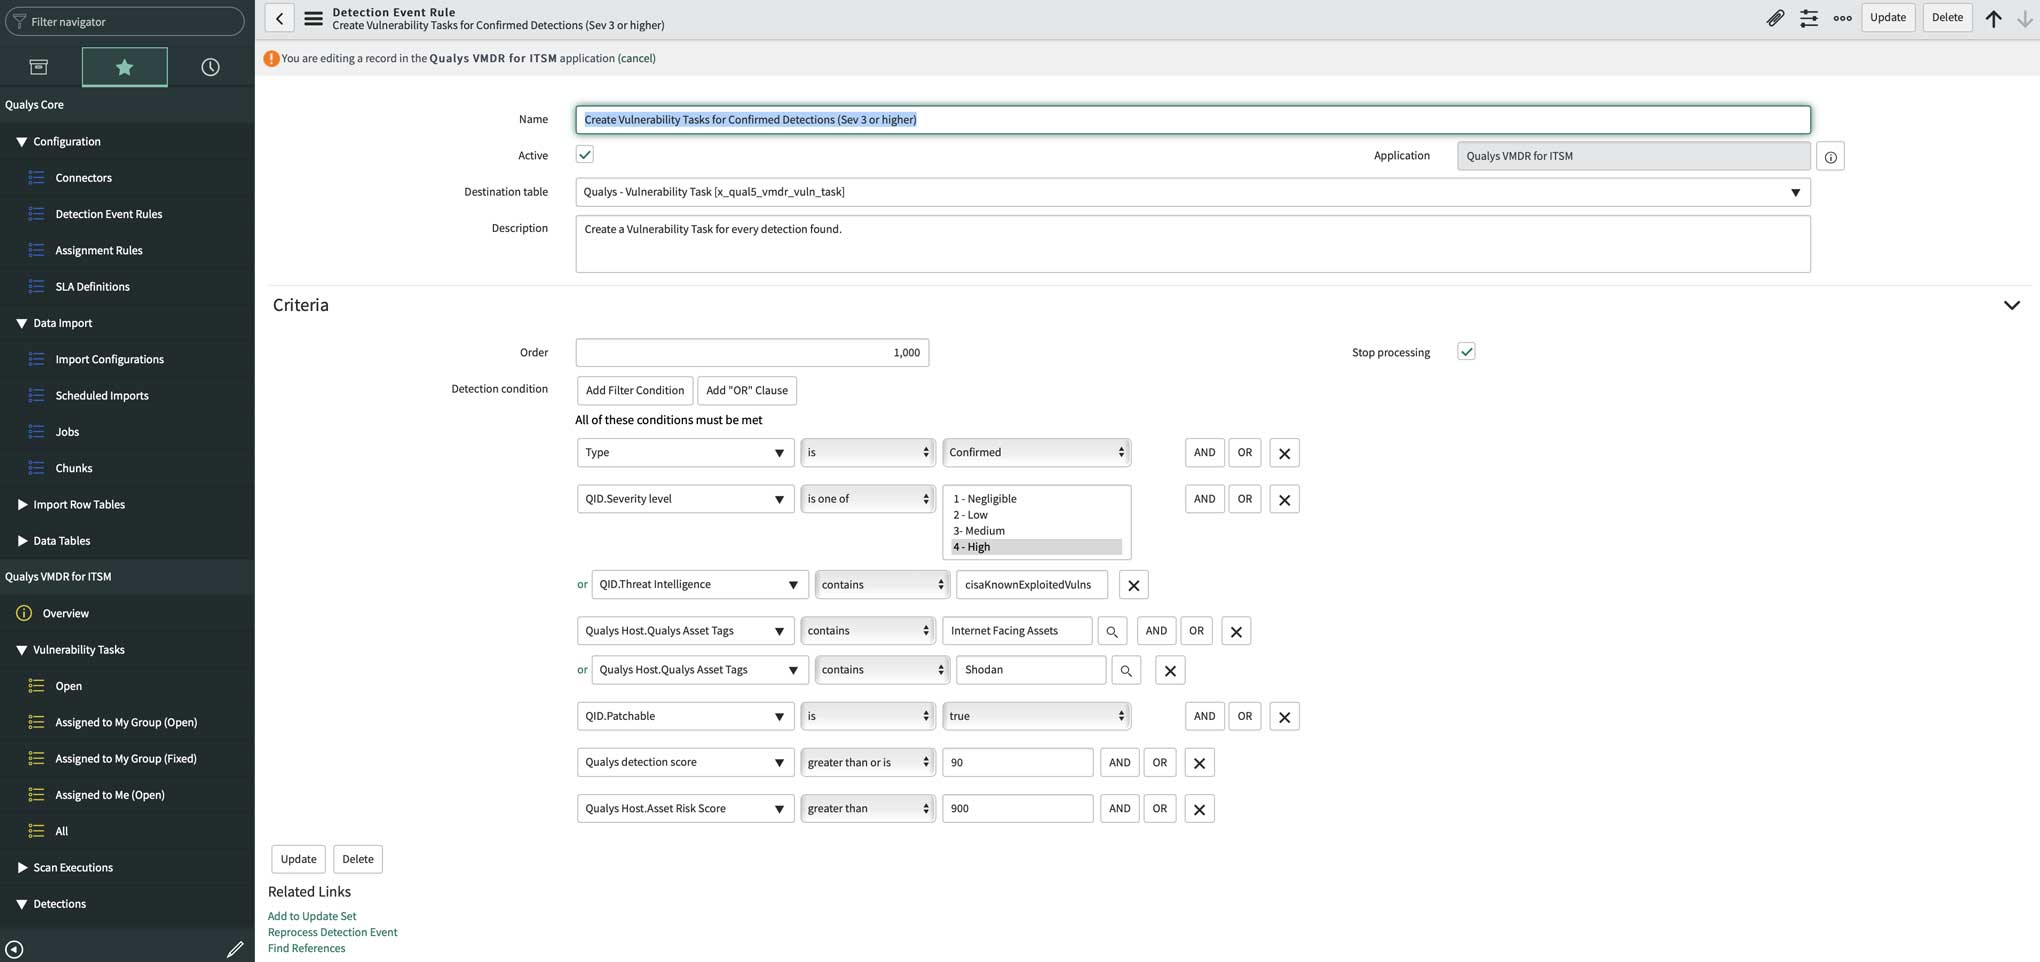
Task: Click the back arrow in the form header
Action: tap(279, 18)
